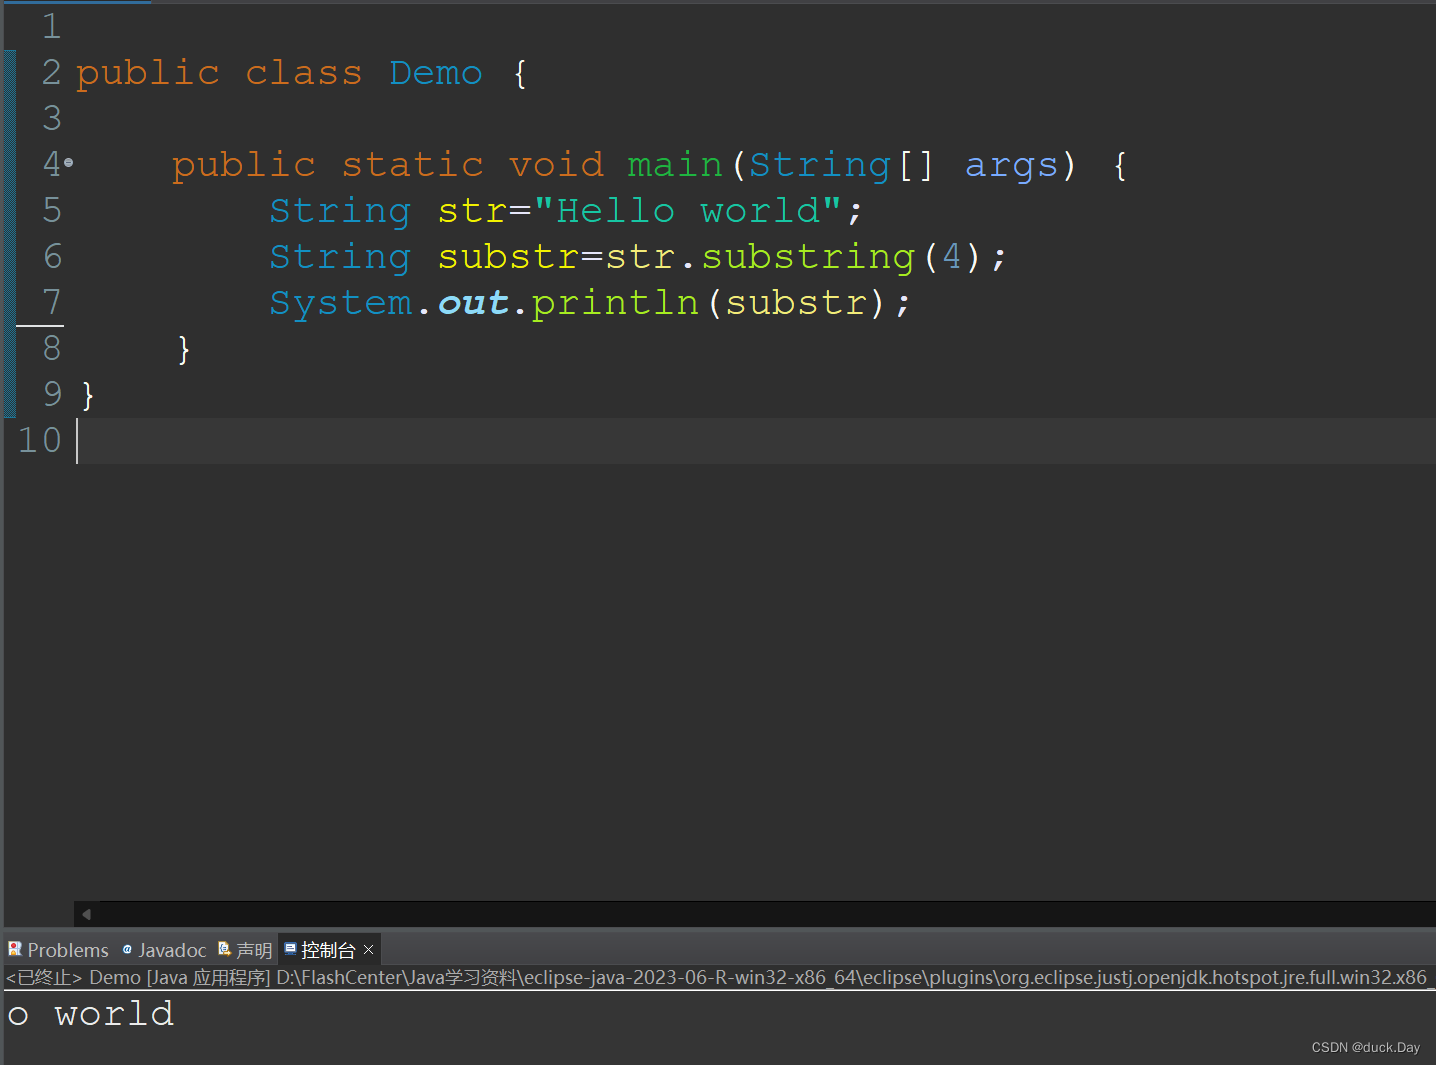Viewport: 1436px width, 1065px height.
Task: Click the console output text o world
Action: tap(90, 1014)
